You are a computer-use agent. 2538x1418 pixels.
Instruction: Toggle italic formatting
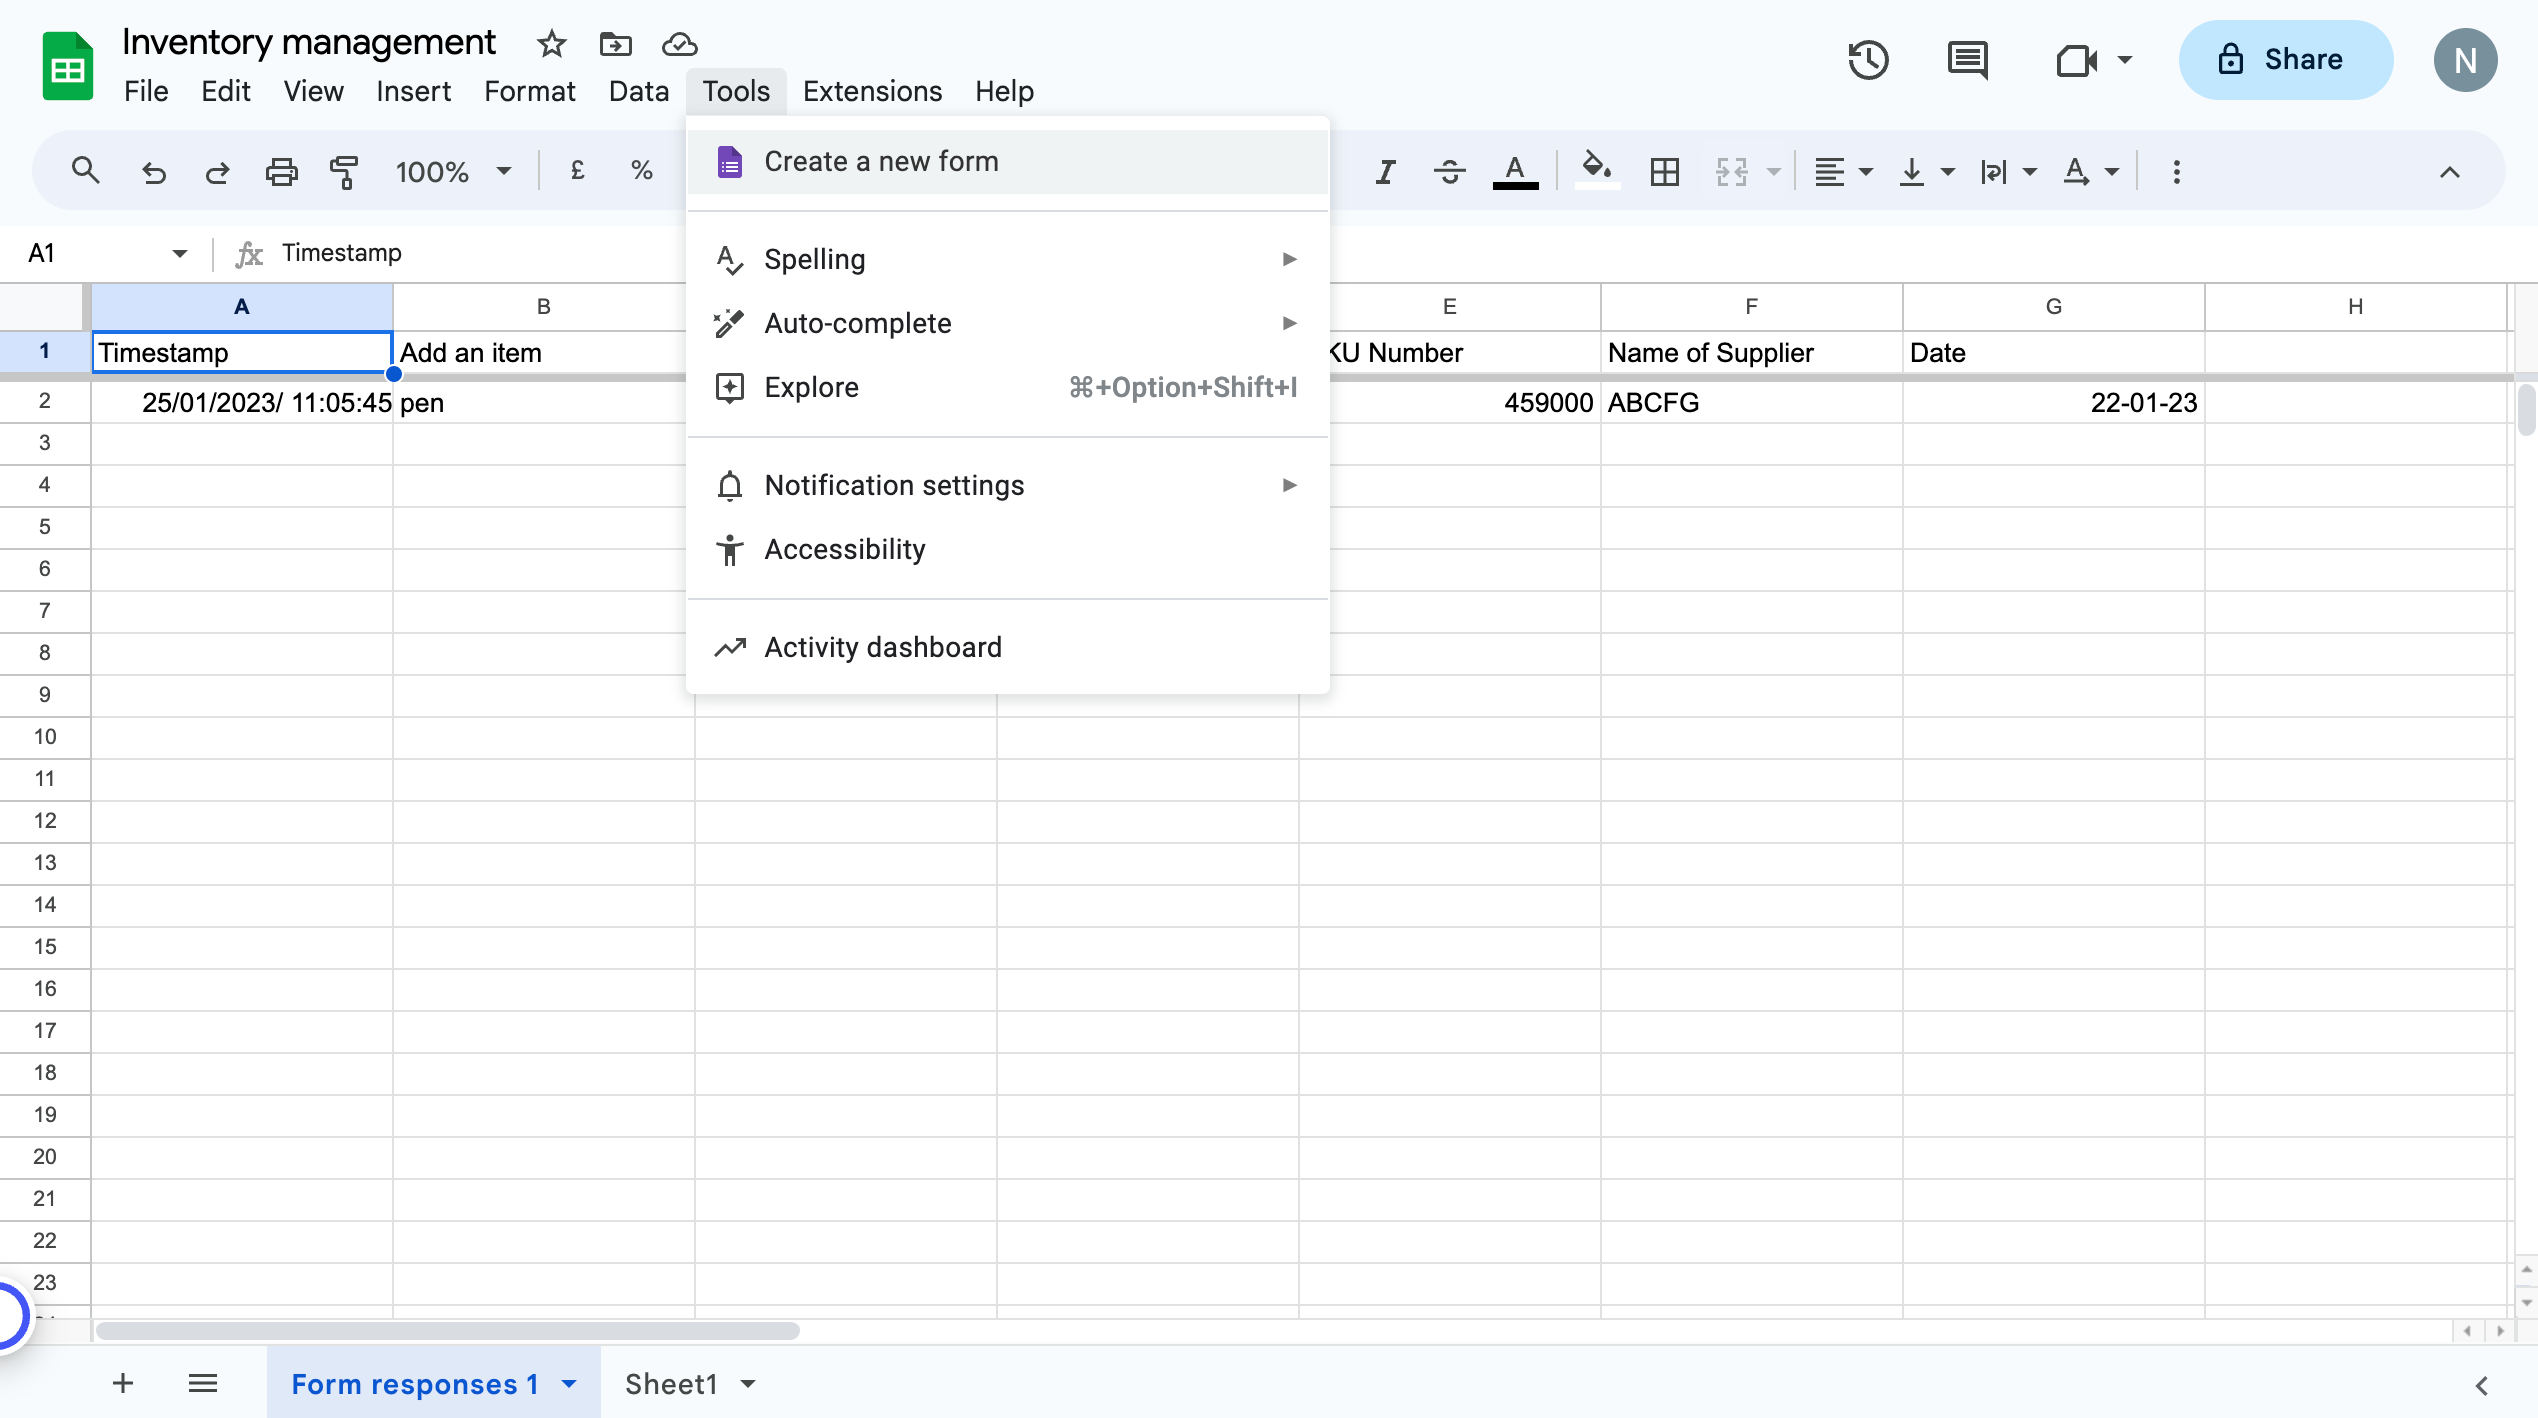tap(1385, 170)
